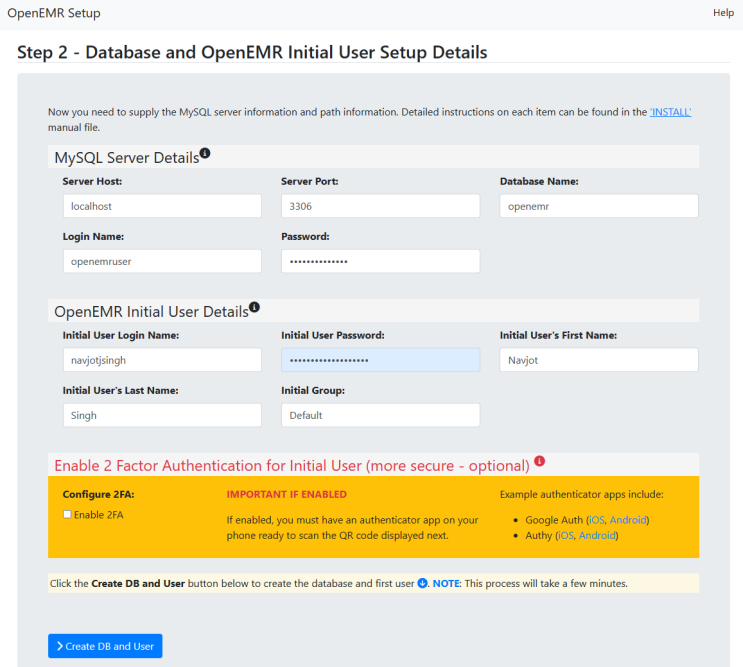Focus the Database Name field
743x667 pixels.
(599, 206)
